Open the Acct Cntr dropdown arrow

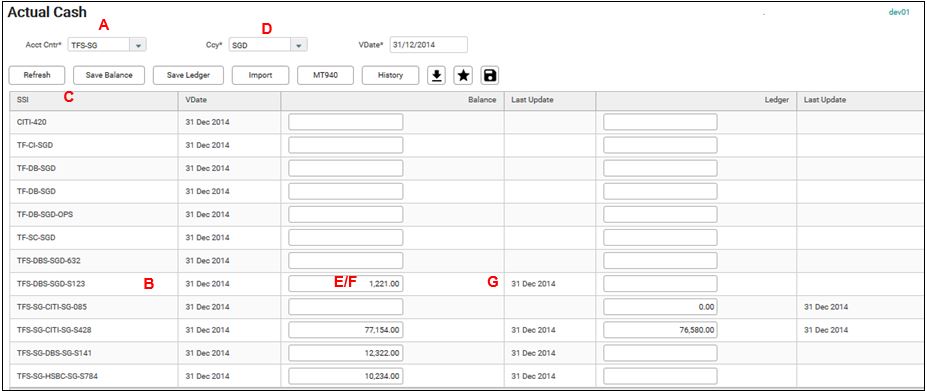click(138, 44)
